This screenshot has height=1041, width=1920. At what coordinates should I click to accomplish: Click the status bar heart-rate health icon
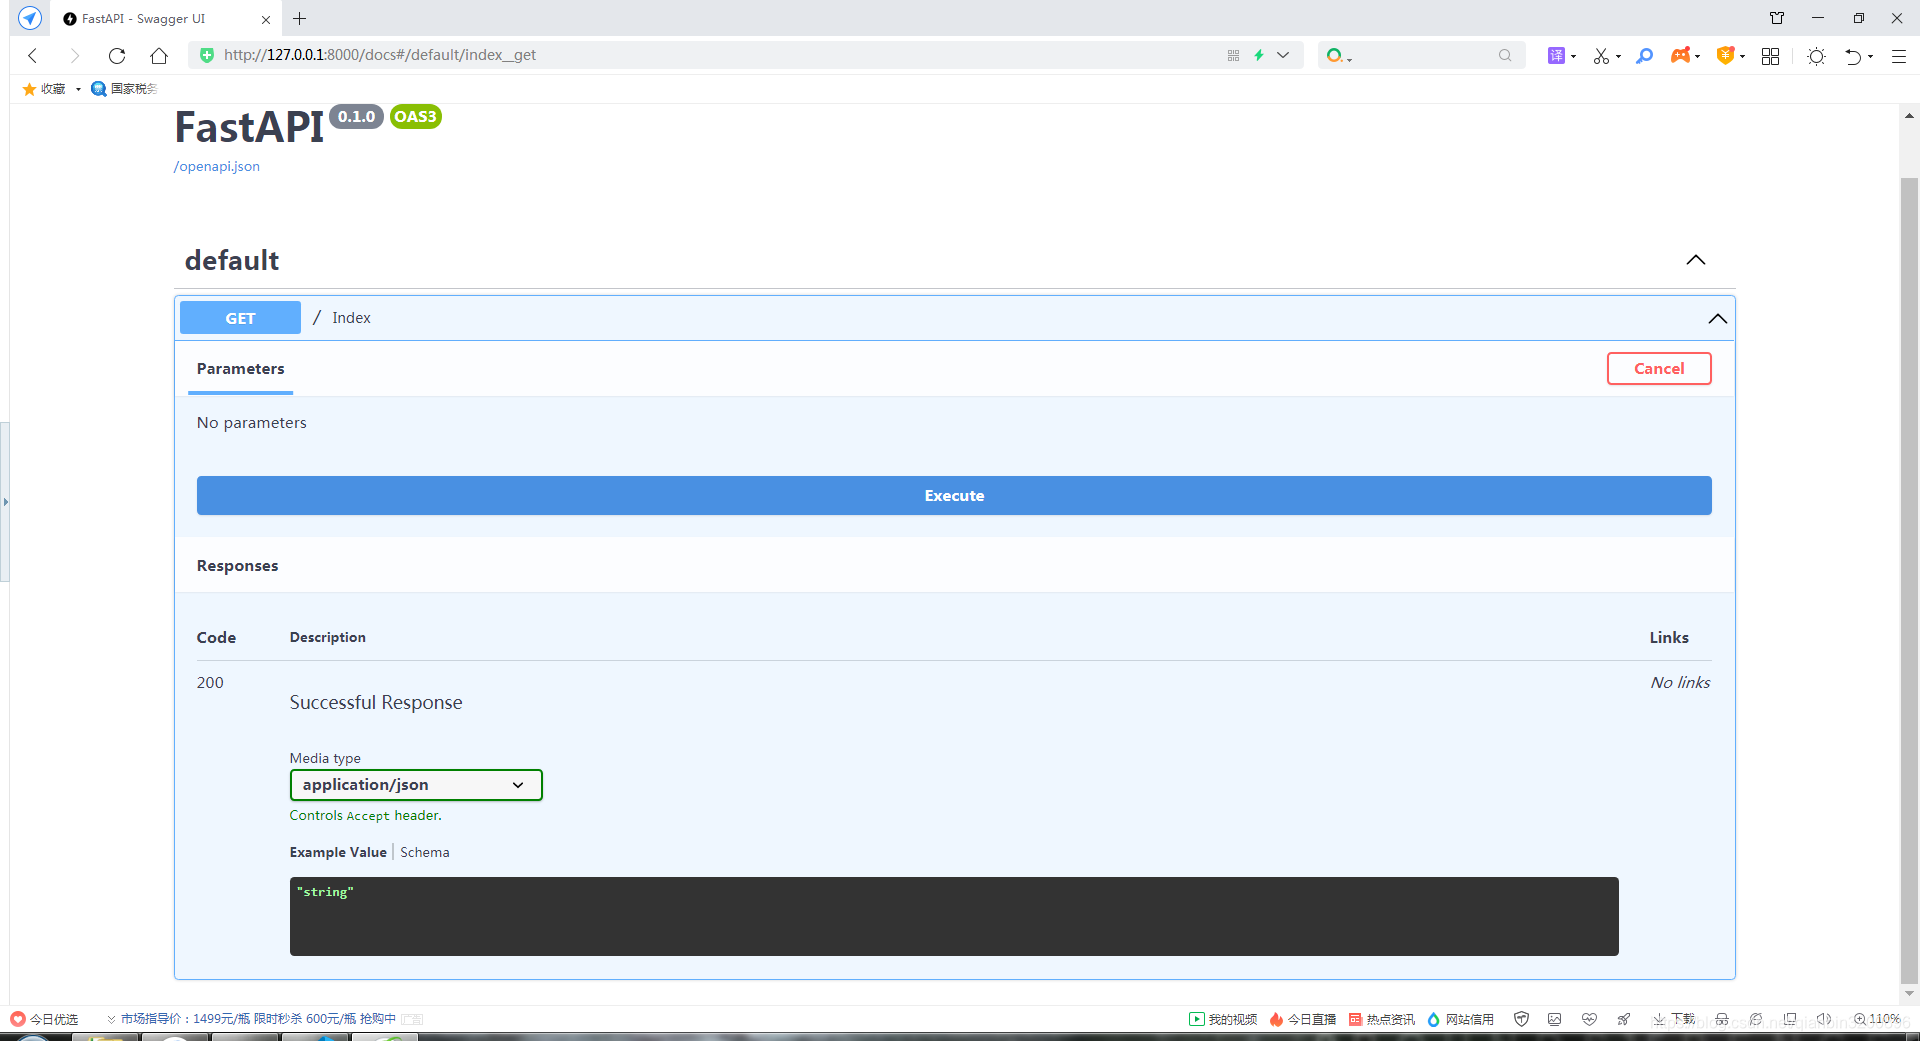click(1589, 1020)
